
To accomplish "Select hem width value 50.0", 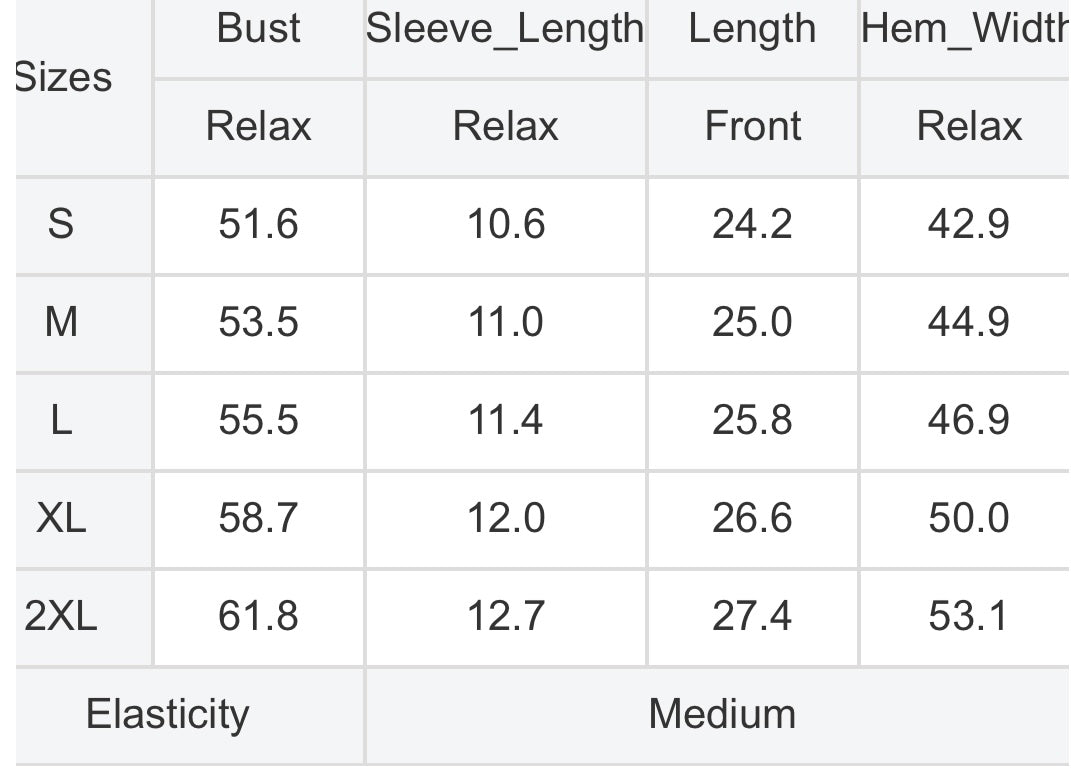I will click(964, 518).
